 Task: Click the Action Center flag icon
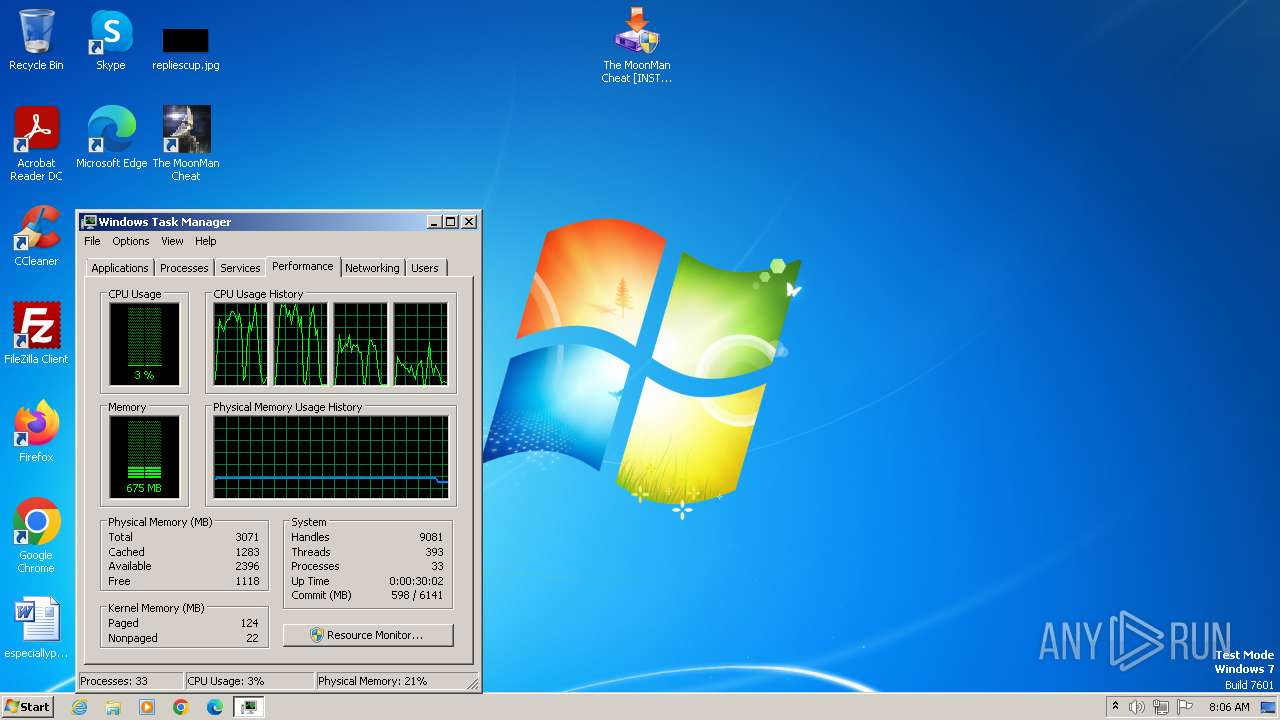pyautogui.click(x=1185, y=707)
